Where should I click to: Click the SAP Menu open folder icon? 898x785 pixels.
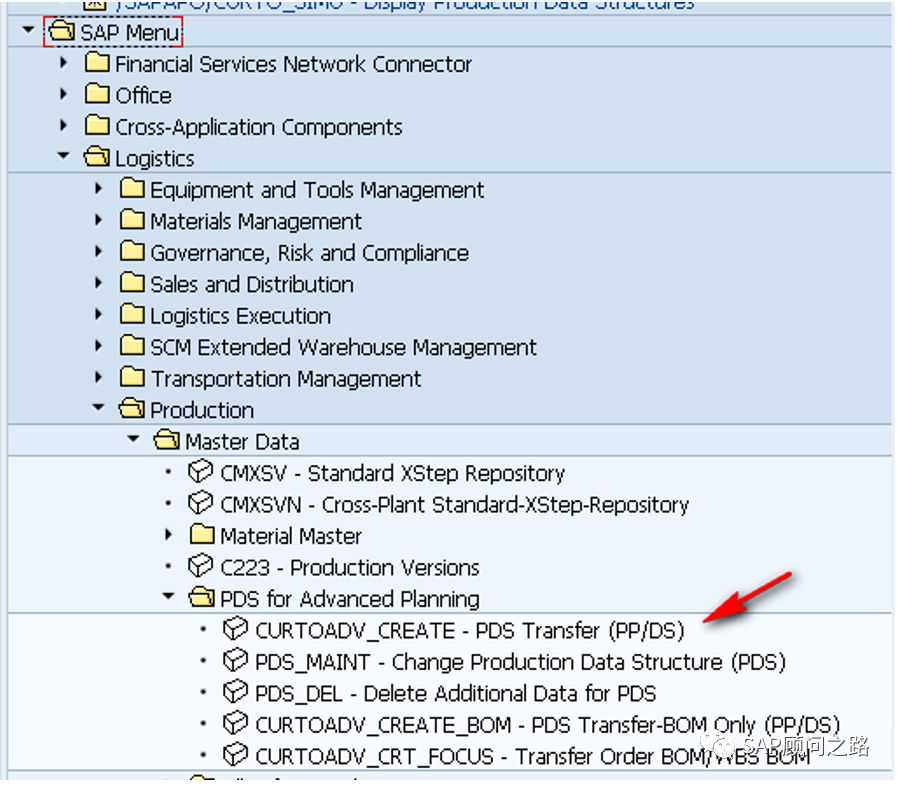[x=62, y=32]
